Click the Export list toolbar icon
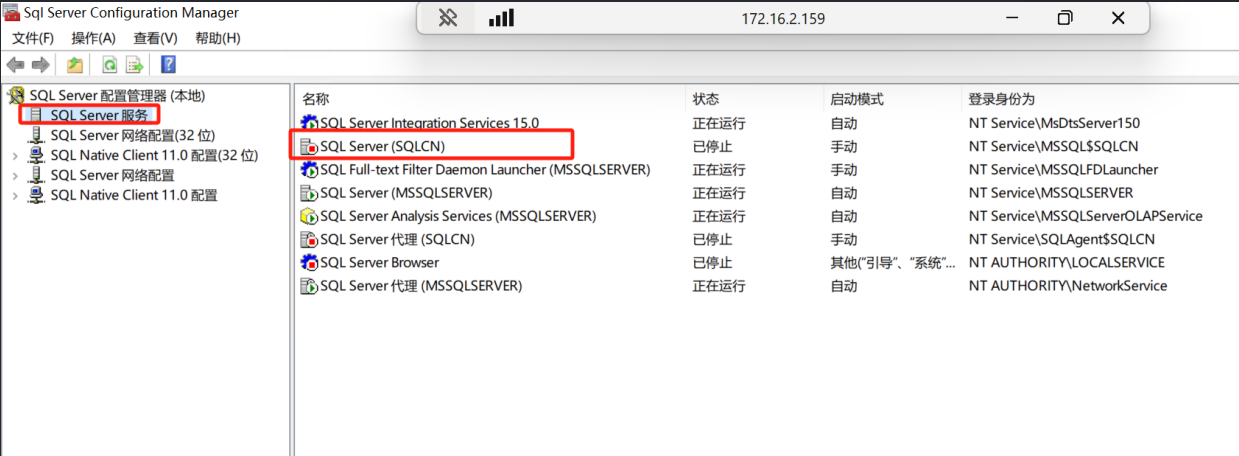The width and height of the screenshot is (1239, 456). [135, 65]
